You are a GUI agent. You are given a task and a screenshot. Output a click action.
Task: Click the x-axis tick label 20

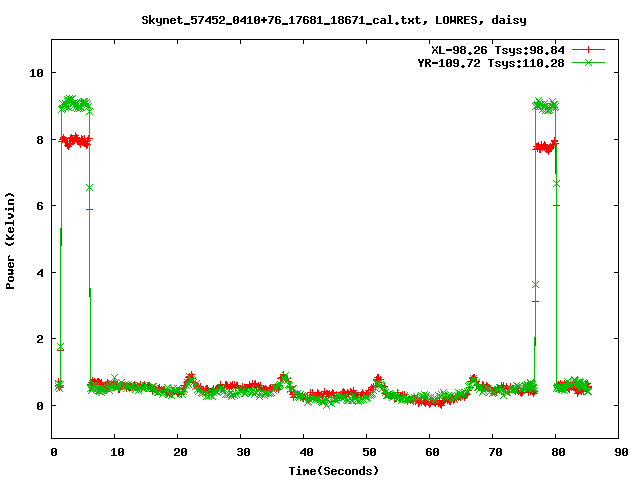[180, 452]
